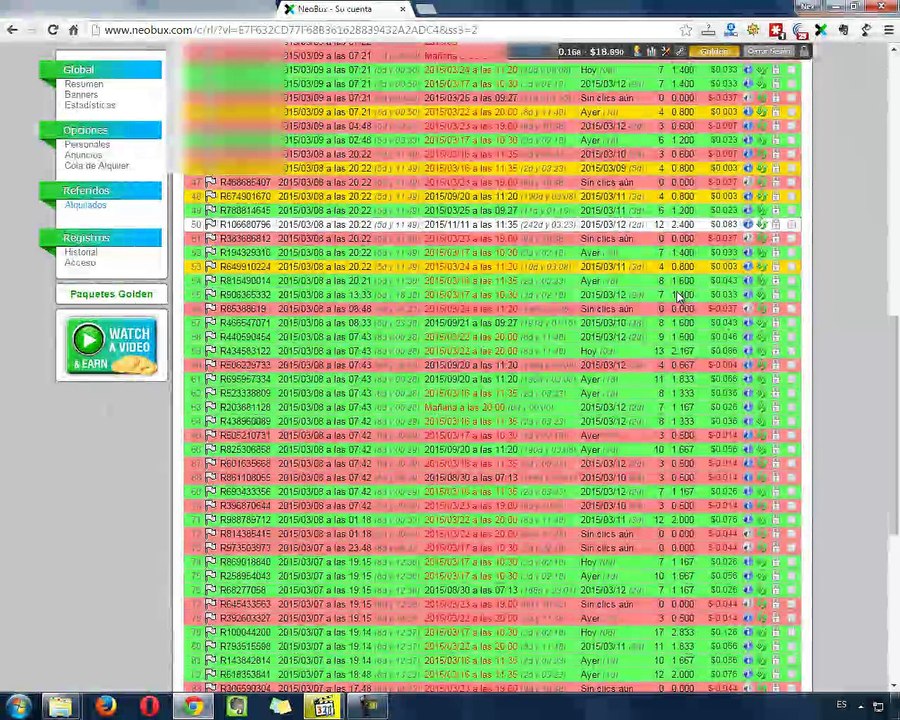Click account balance $18.890
The image size is (900, 720).
point(607,52)
